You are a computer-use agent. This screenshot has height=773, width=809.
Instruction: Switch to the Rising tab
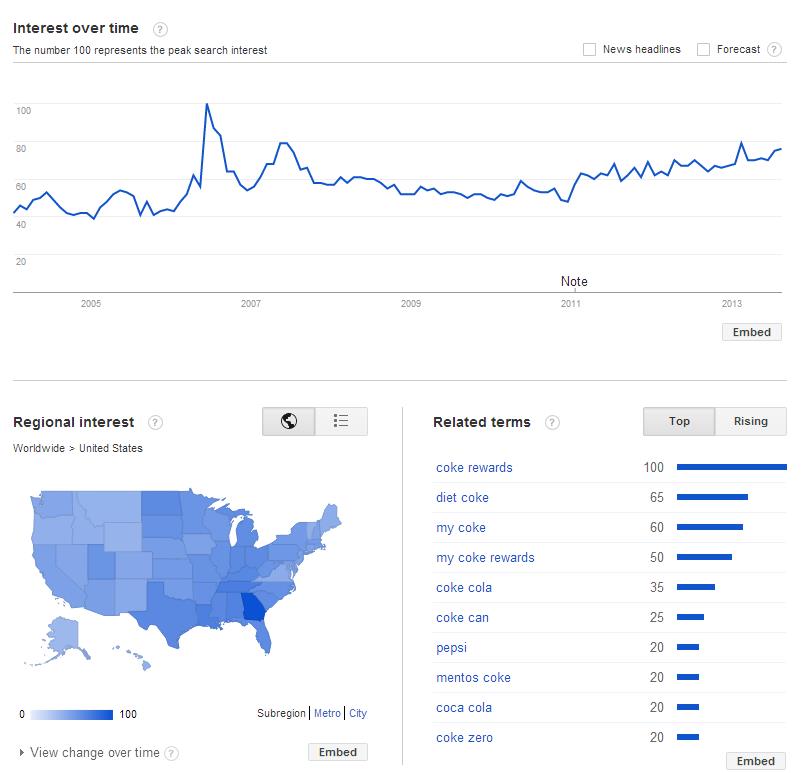point(751,421)
